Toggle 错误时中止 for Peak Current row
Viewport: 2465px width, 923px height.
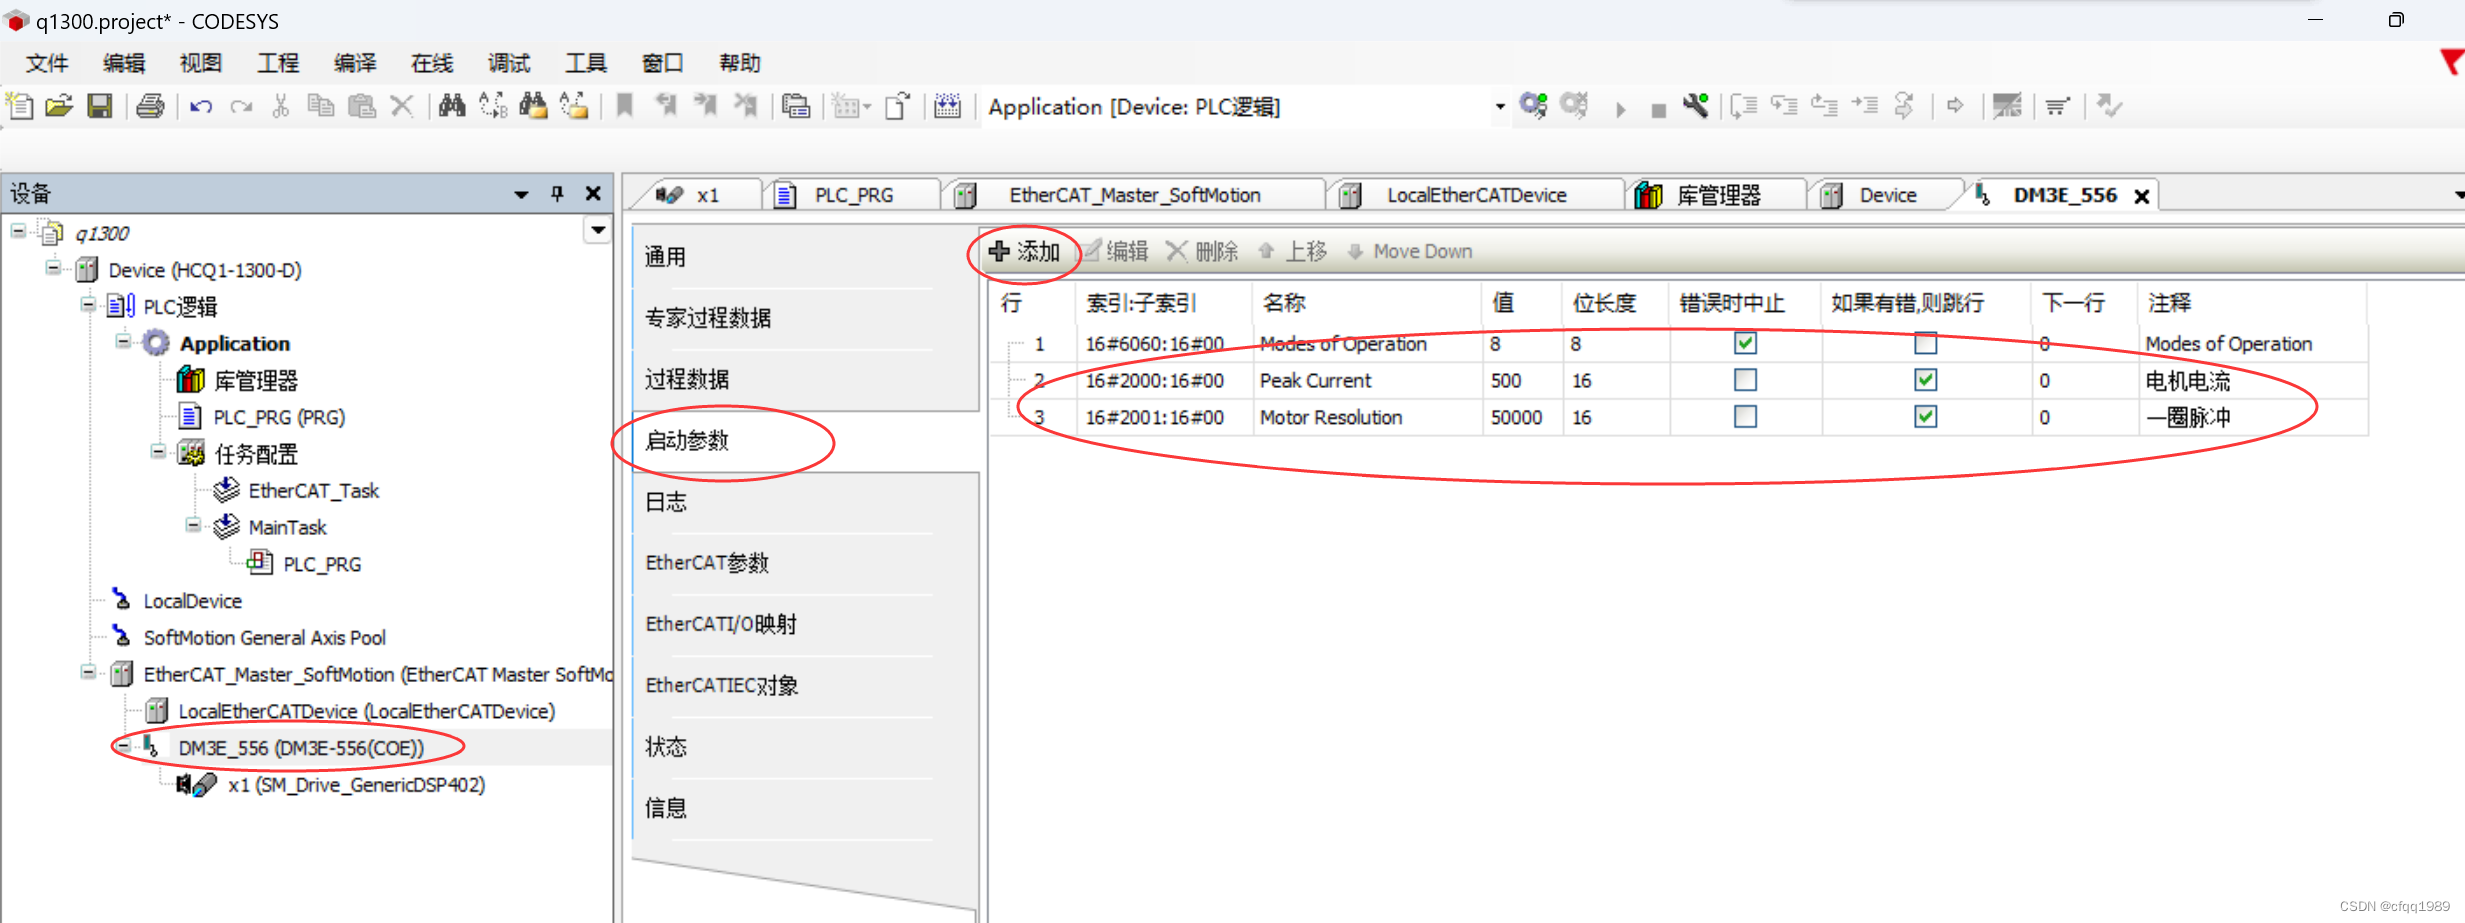click(1745, 380)
